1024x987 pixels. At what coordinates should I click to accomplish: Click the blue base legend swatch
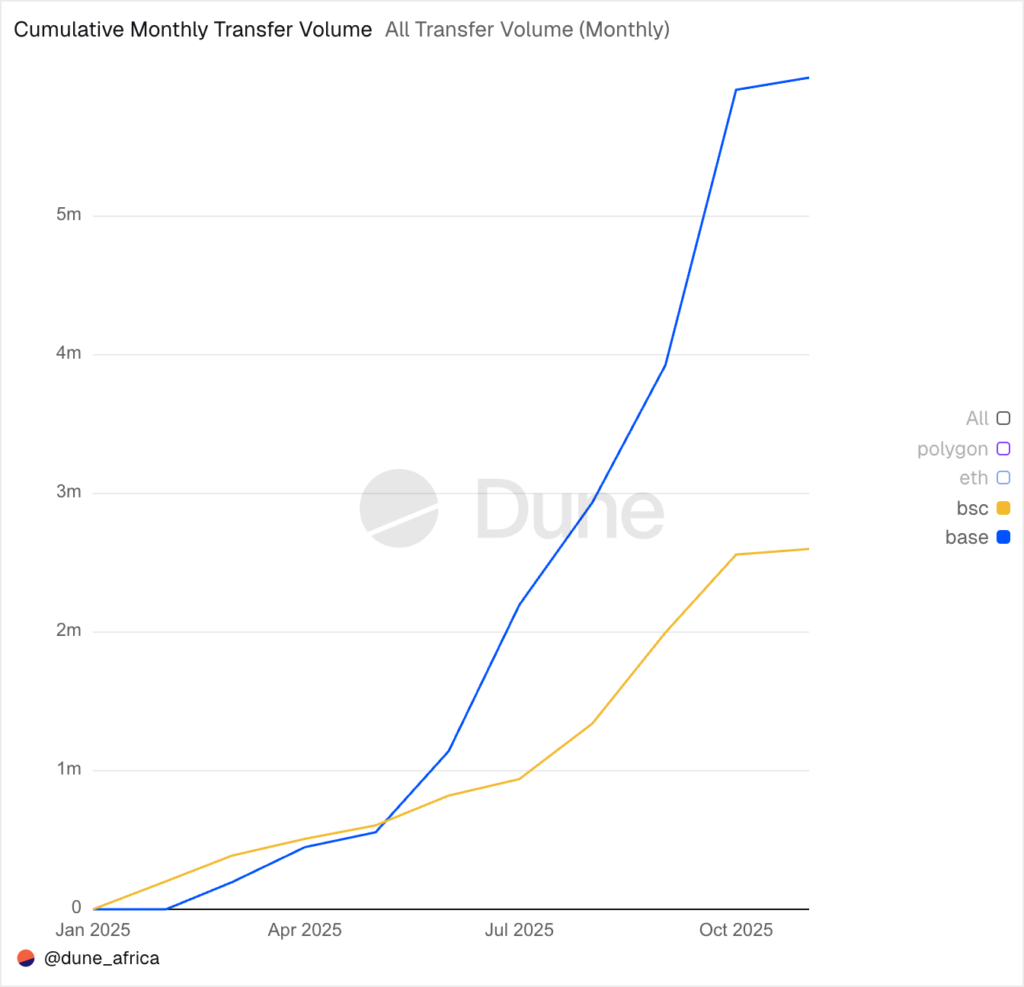pyautogui.click(x=1003, y=537)
